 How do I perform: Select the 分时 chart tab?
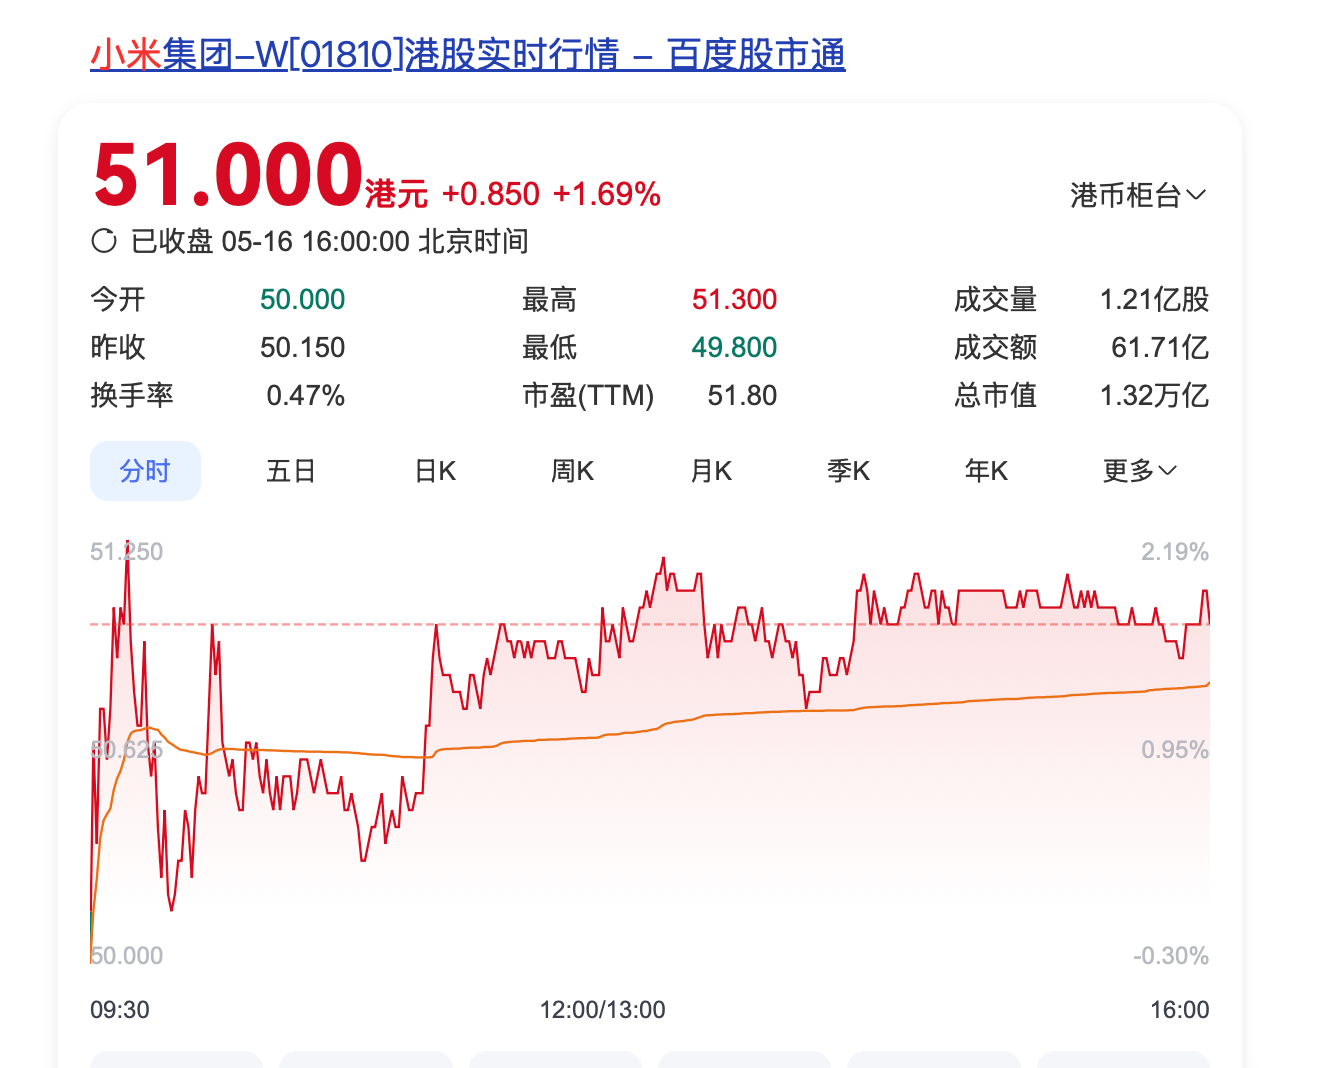145,471
